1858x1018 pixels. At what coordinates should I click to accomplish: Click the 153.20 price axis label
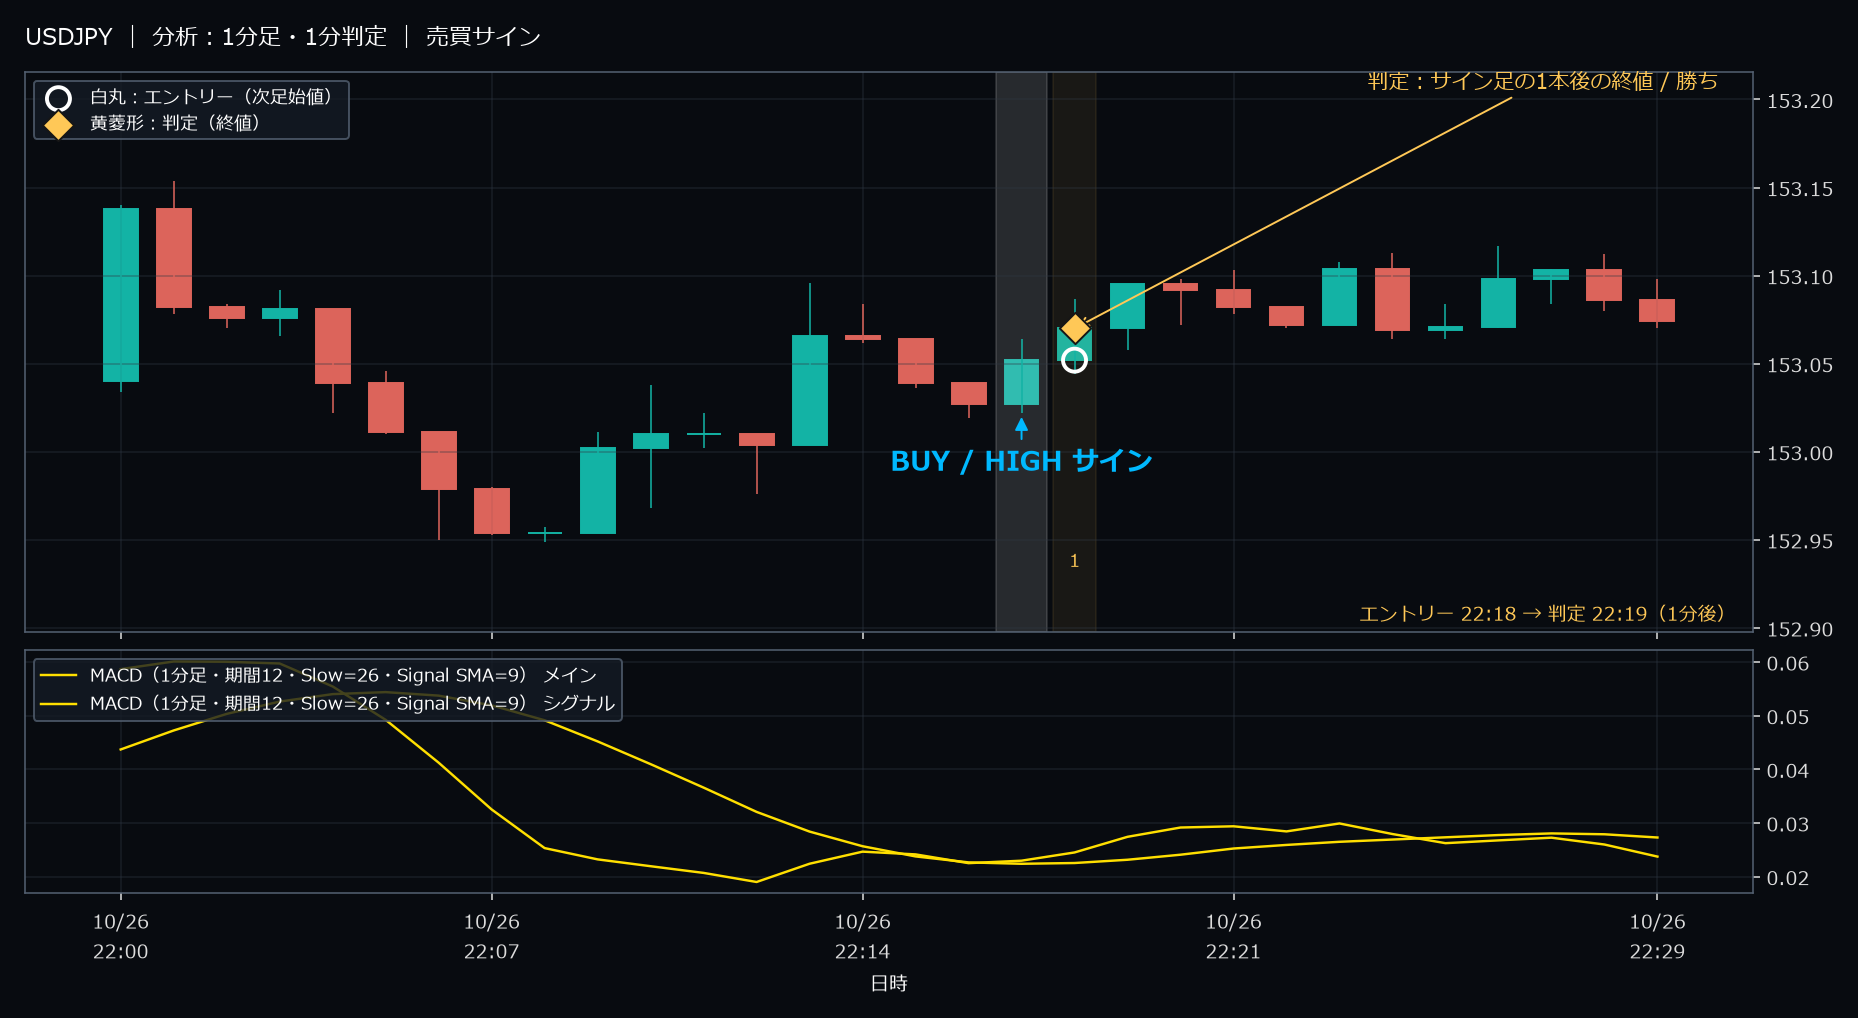point(1800,101)
